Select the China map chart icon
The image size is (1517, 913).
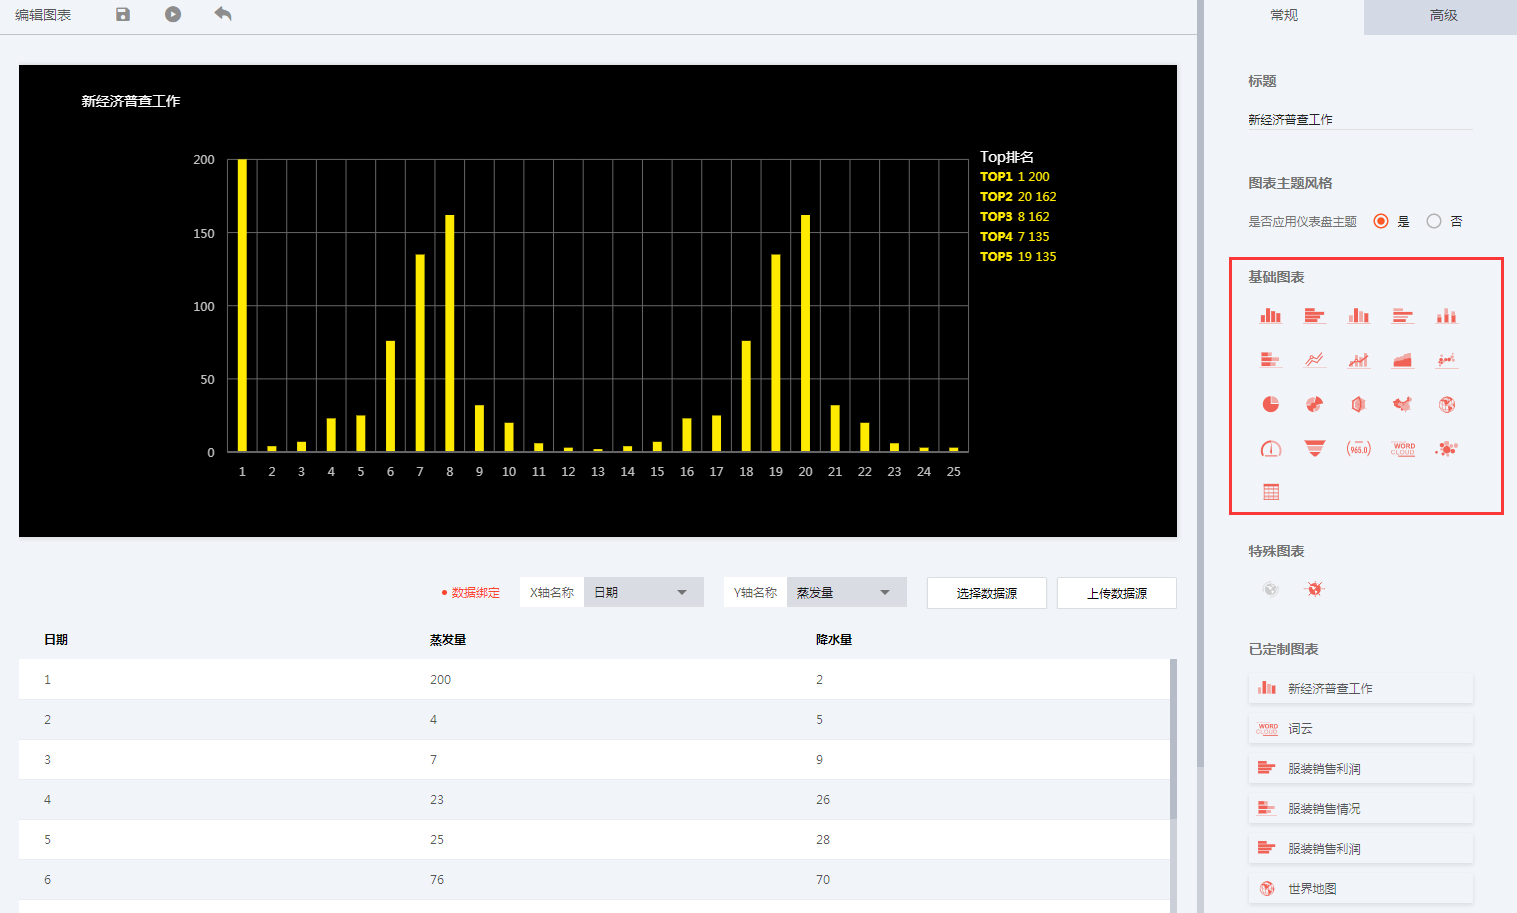click(1403, 404)
